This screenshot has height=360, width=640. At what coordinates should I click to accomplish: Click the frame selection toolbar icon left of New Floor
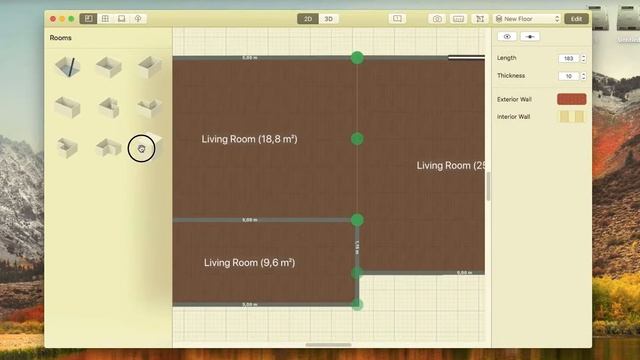(480, 19)
